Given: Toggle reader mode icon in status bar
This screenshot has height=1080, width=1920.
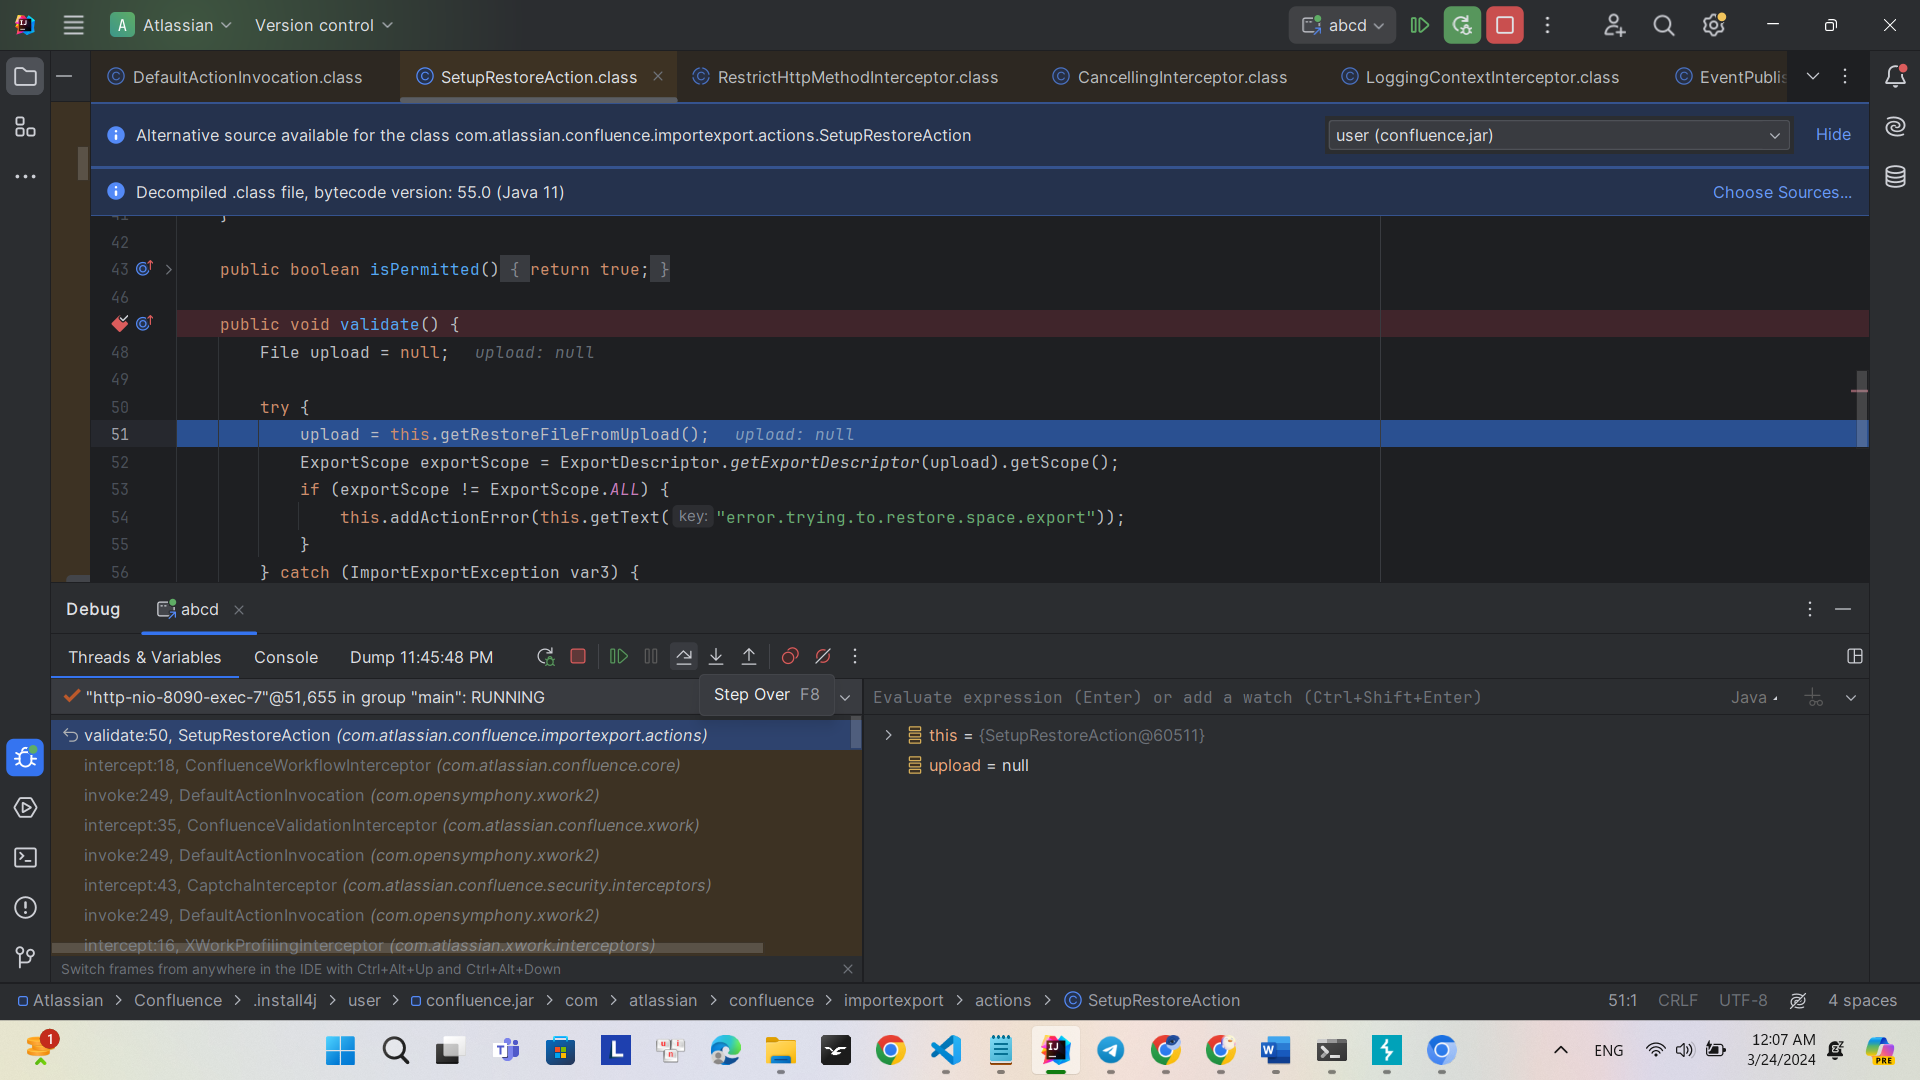Looking at the screenshot, I should (x=1798, y=1000).
